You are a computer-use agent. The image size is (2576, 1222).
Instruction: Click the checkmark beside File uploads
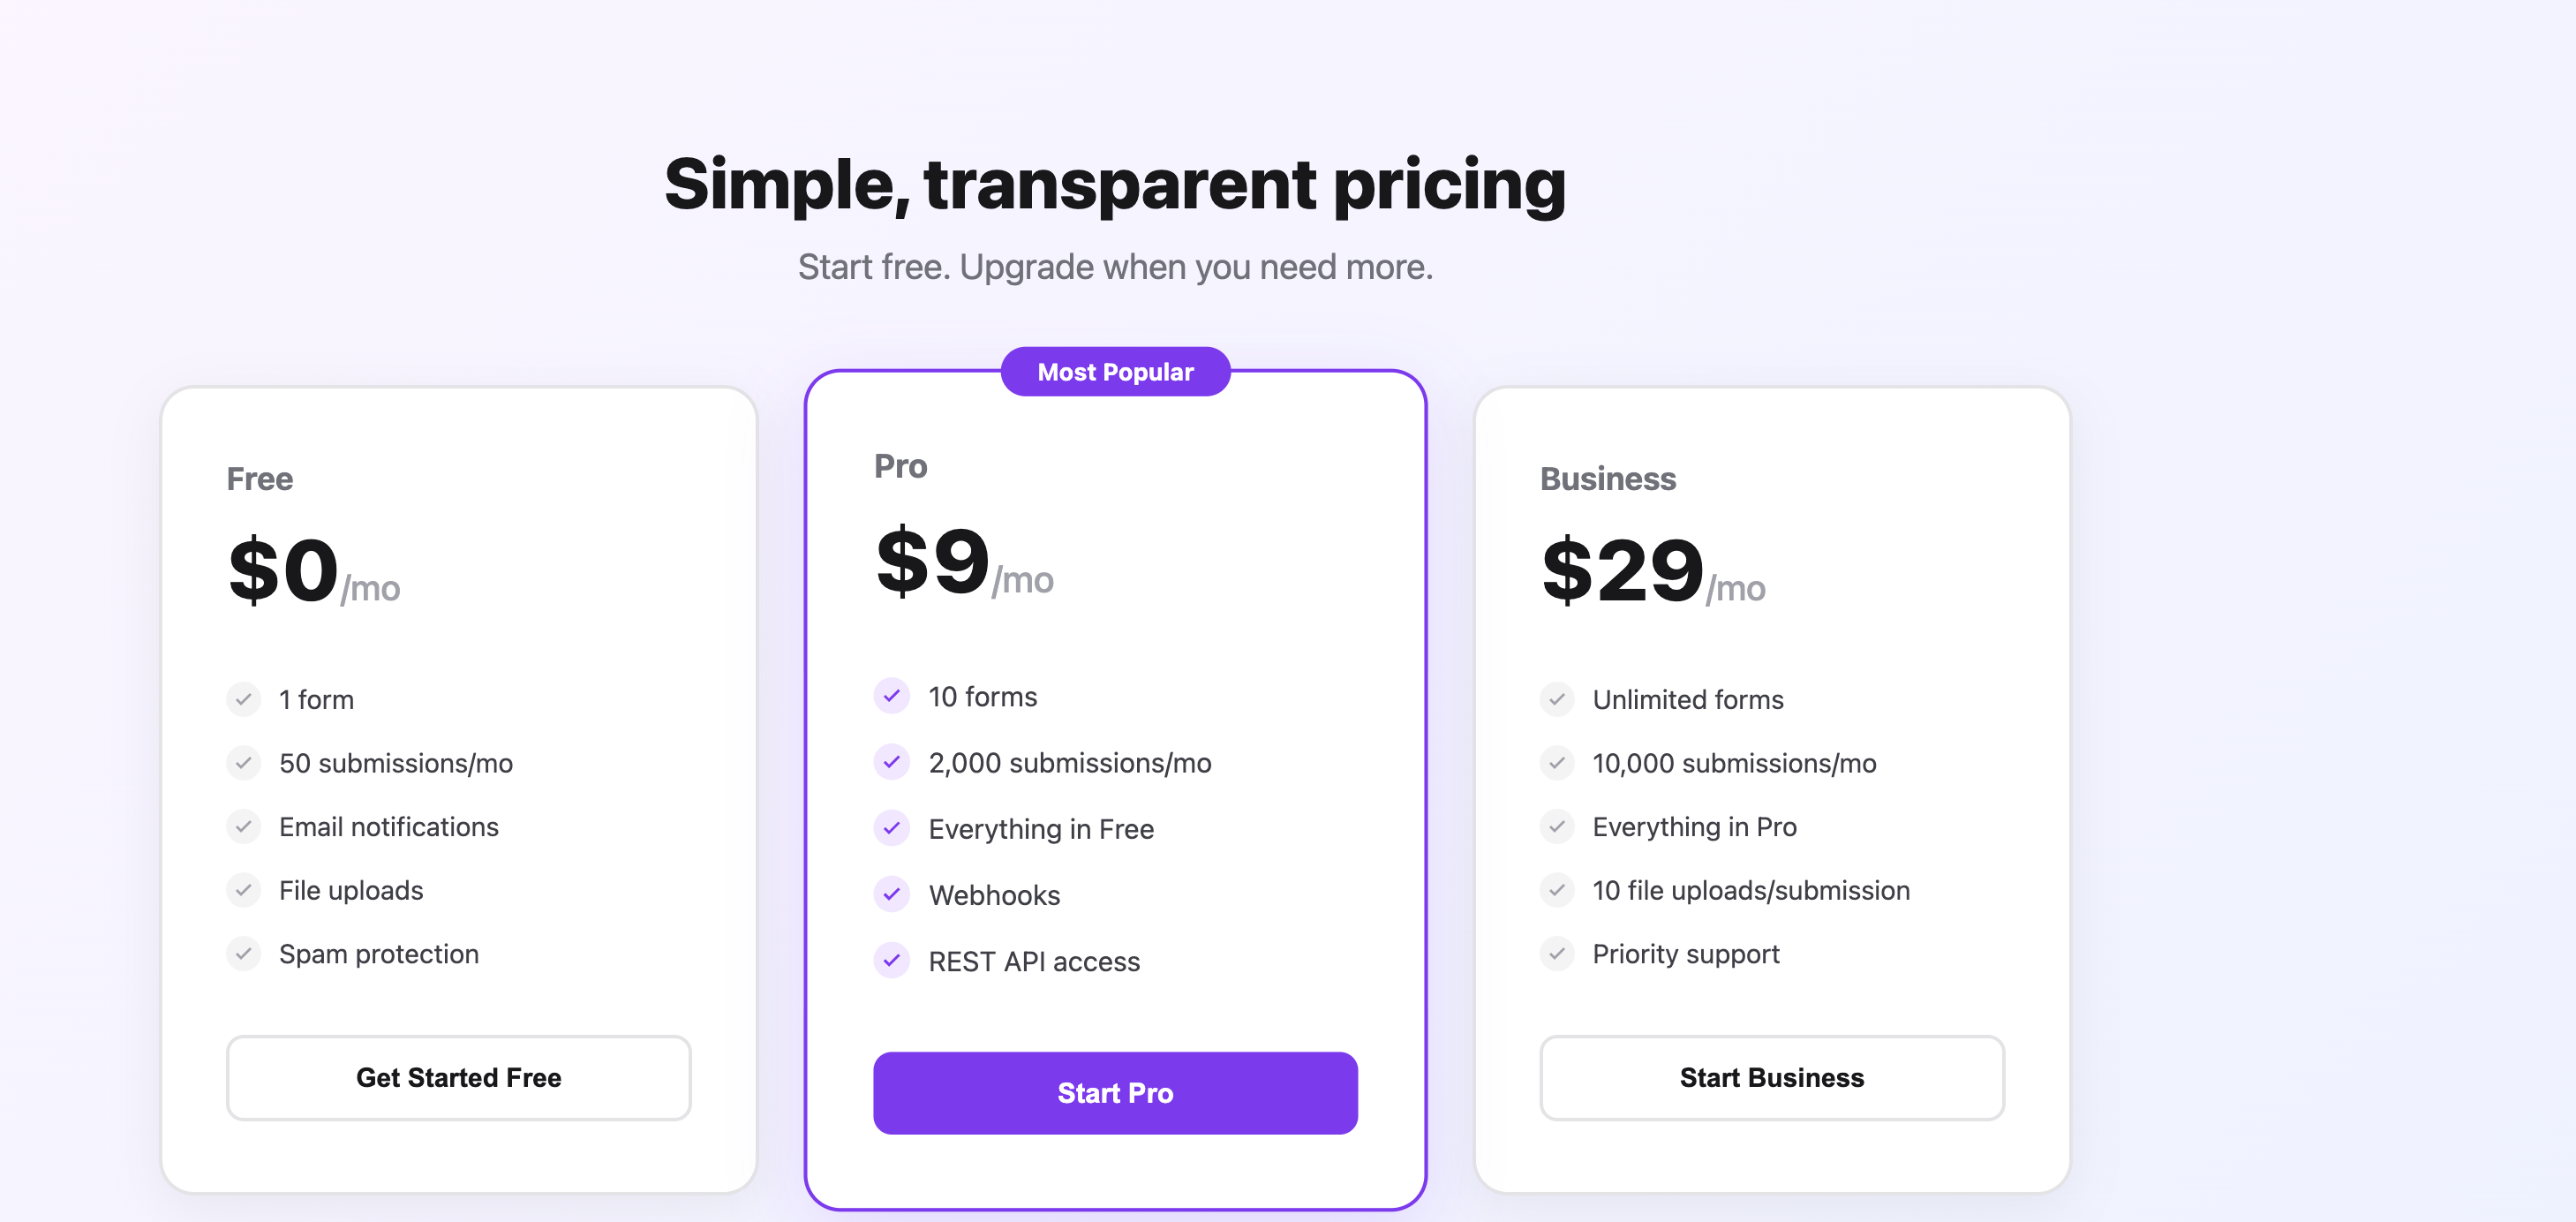coord(243,890)
